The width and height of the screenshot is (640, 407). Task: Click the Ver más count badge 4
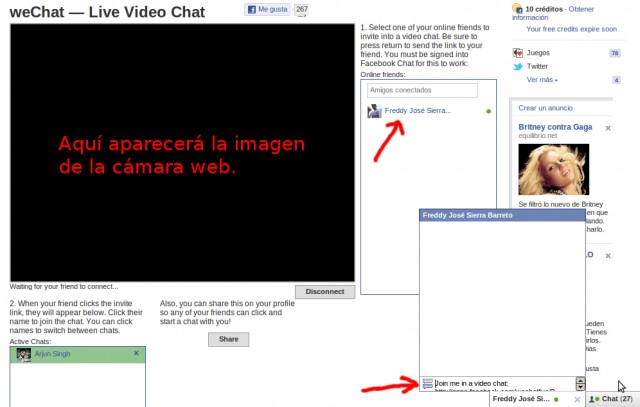tap(616, 80)
